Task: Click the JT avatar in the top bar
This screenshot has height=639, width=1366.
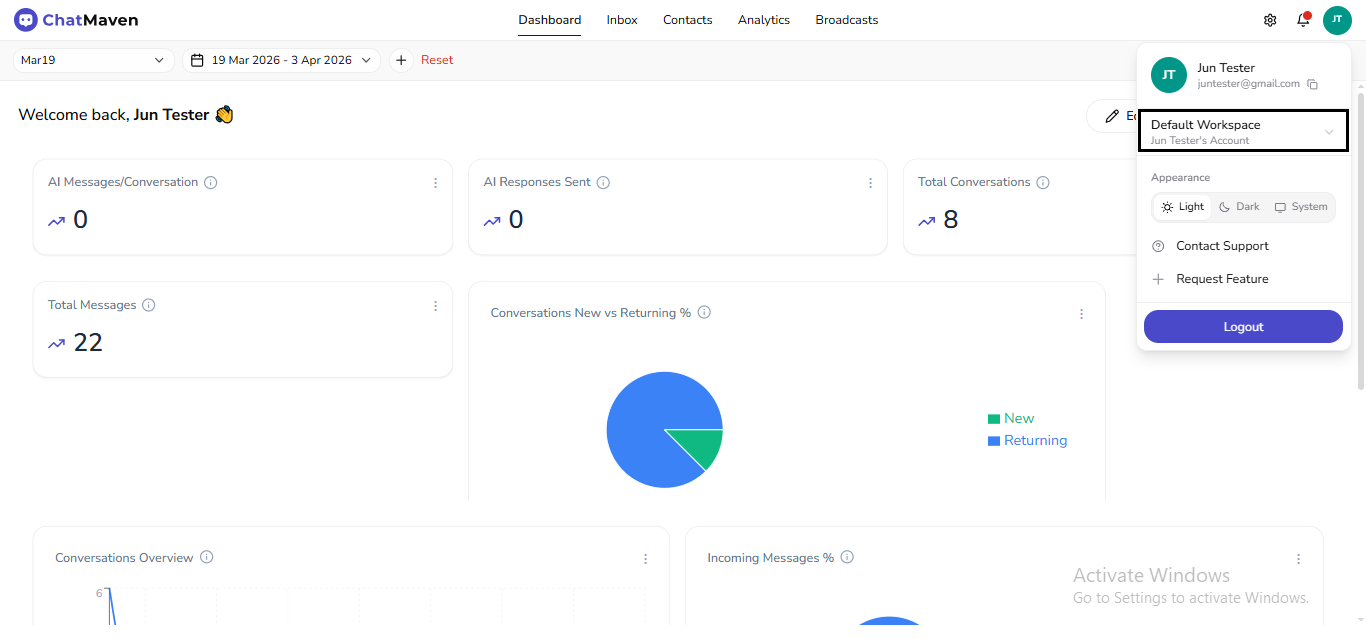Action: [1337, 19]
